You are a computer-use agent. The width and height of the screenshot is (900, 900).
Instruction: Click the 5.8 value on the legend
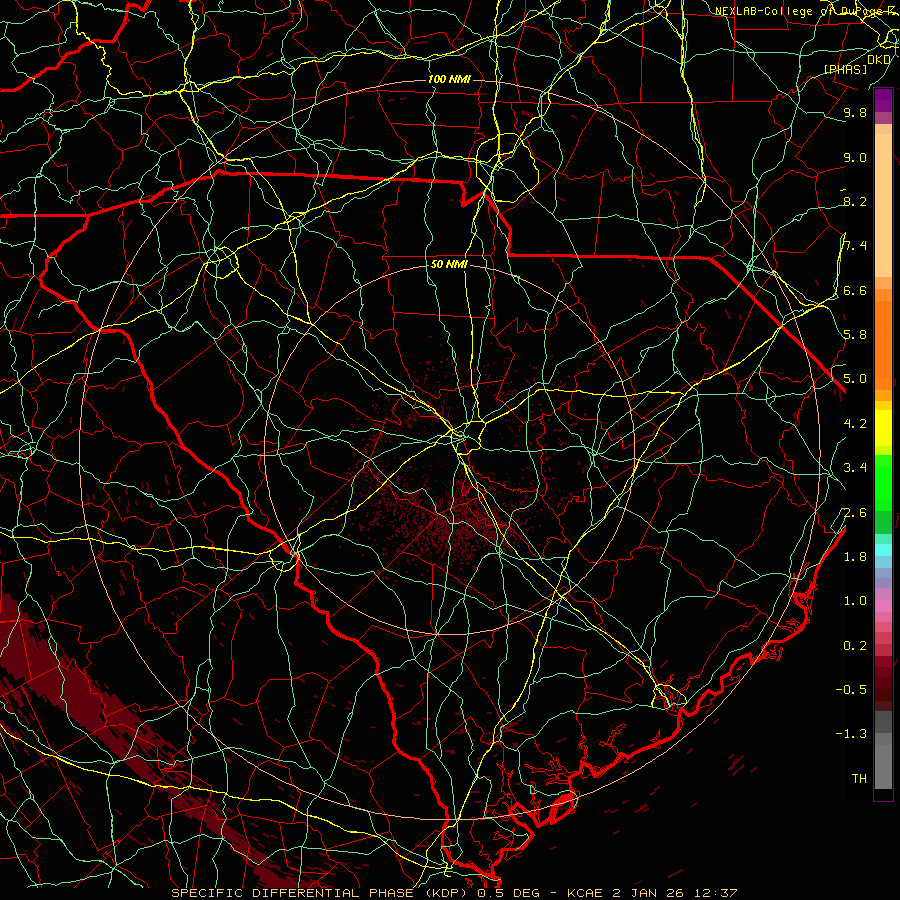855,335
